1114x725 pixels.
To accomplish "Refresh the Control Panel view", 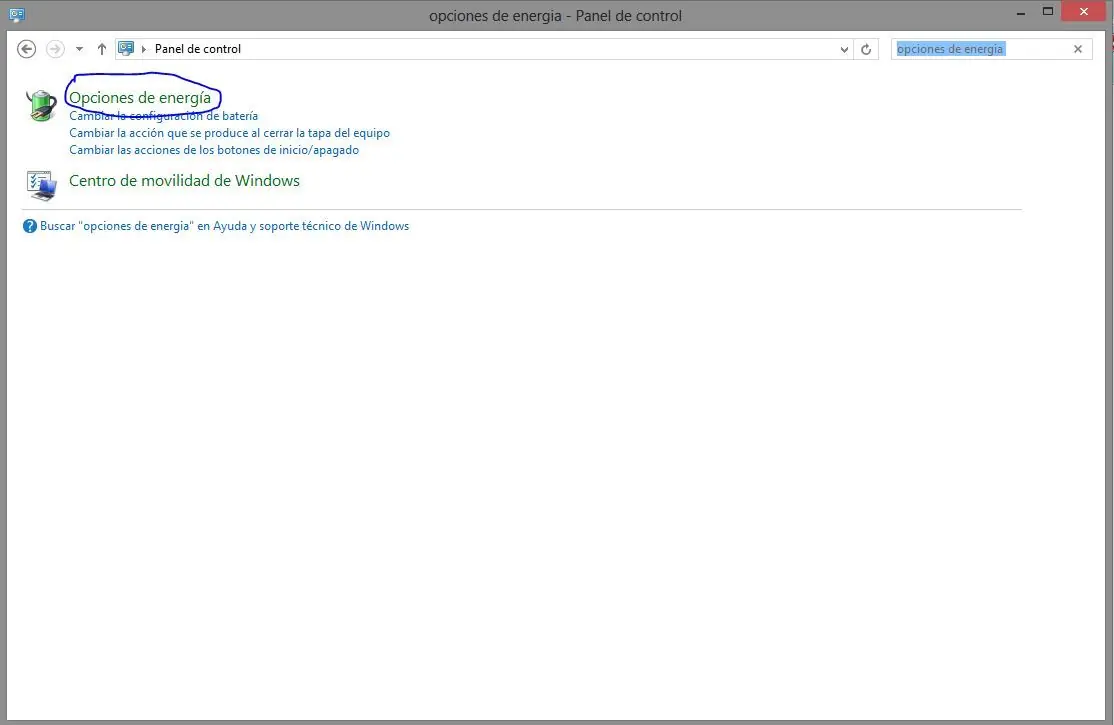I will coord(866,49).
